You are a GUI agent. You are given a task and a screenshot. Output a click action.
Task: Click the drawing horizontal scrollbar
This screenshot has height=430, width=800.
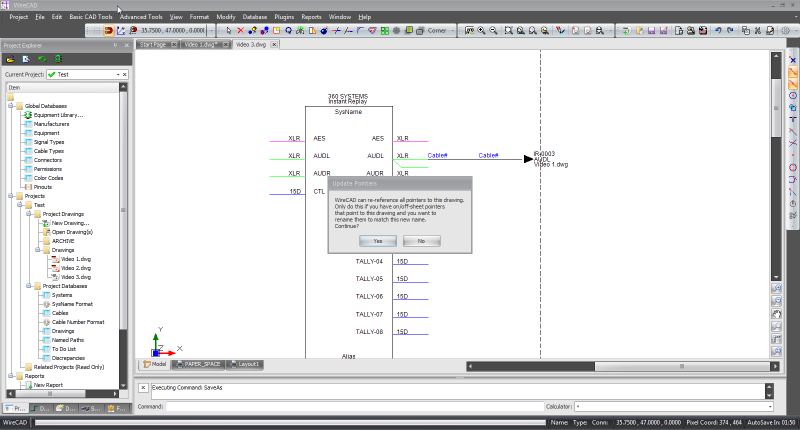click(x=623, y=366)
